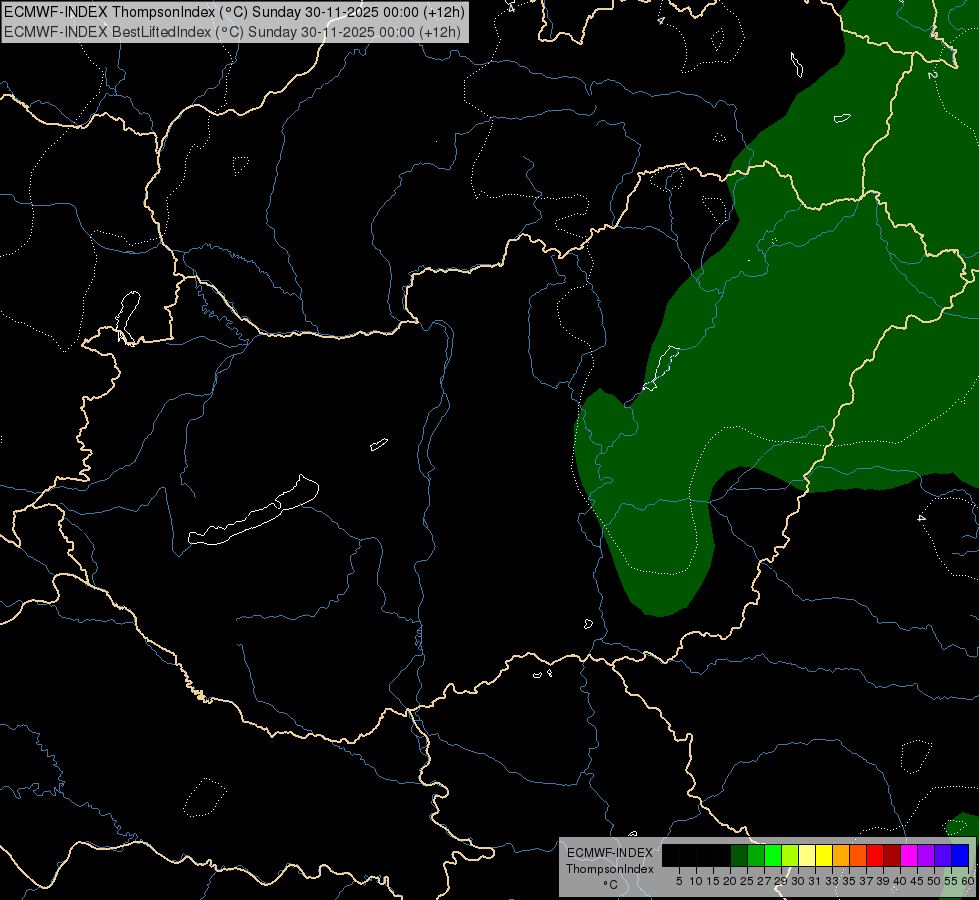Click the legend label "ECMWF-INDEX"
The image size is (979, 900).
pyautogui.click(x=609, y=853)
